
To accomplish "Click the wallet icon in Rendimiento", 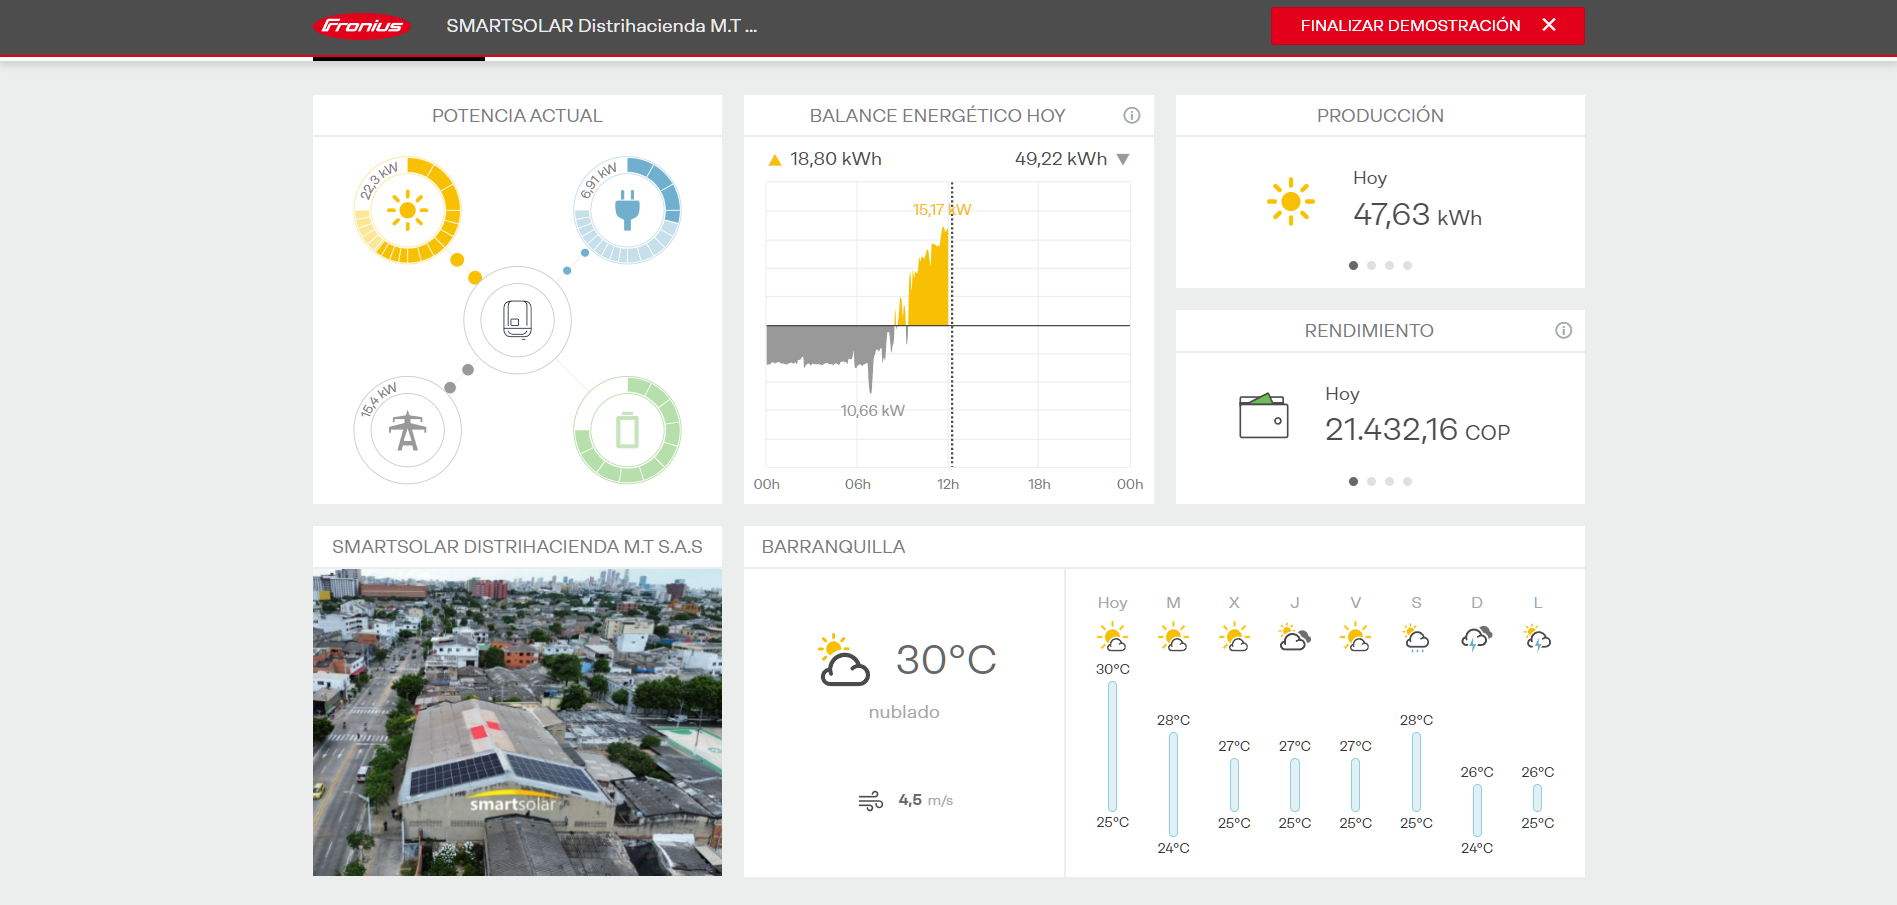I will (x=1263, y=416).
